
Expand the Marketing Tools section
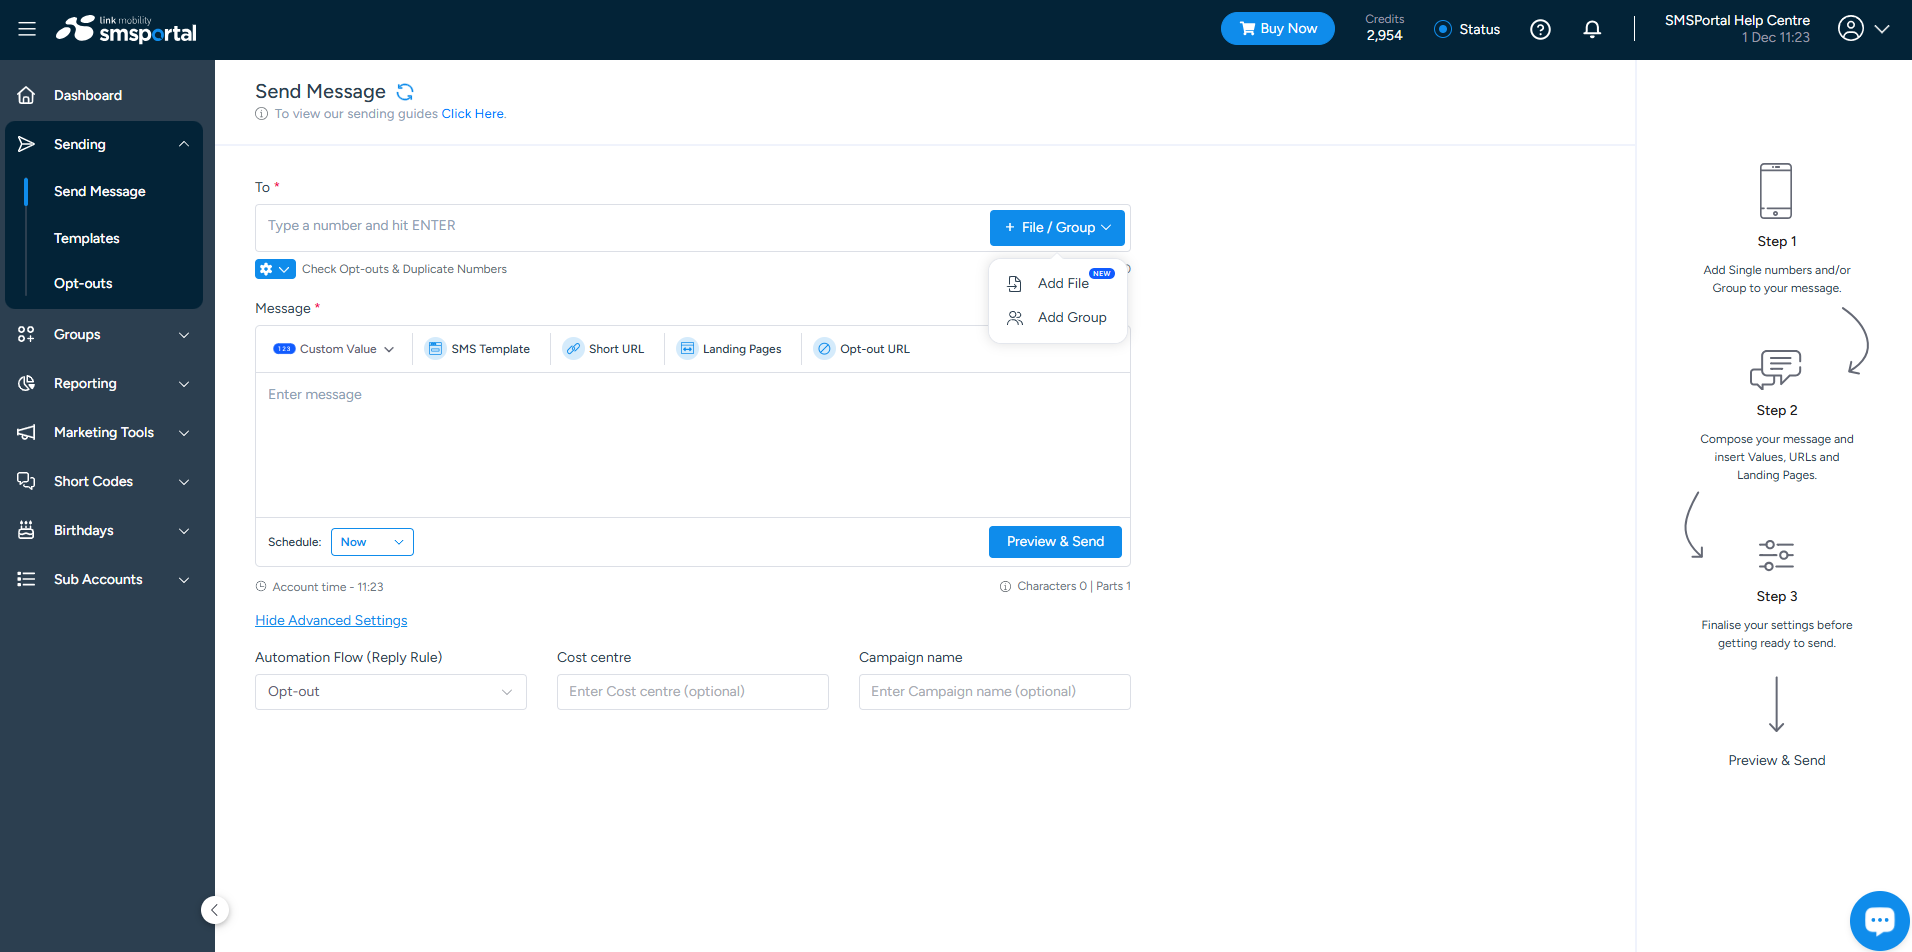point(104,432)
